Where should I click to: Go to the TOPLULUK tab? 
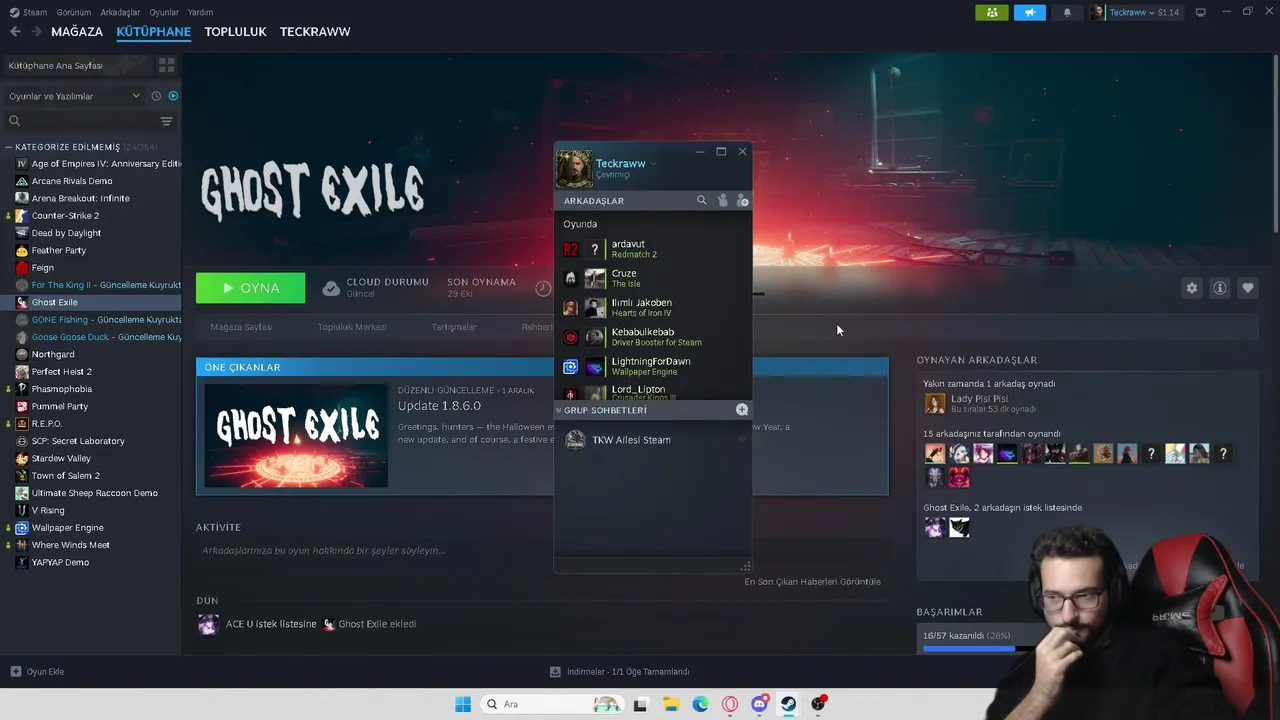(x=235, y=32)
